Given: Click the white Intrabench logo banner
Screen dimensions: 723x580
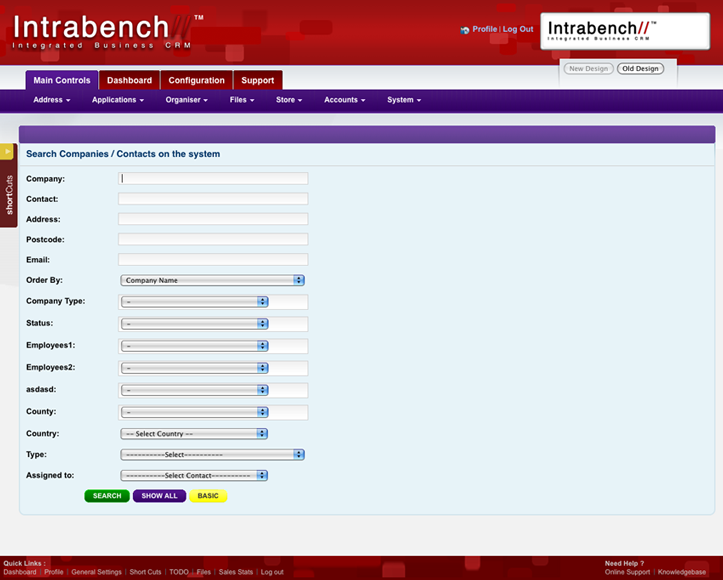Looking at the screenshot, I should click(x=625, y=31).
